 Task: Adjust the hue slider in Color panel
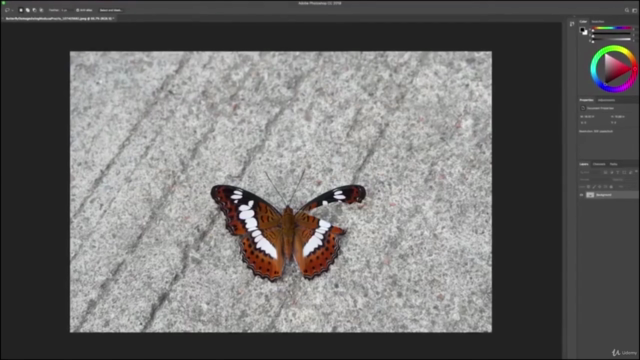tap(611, 28)
